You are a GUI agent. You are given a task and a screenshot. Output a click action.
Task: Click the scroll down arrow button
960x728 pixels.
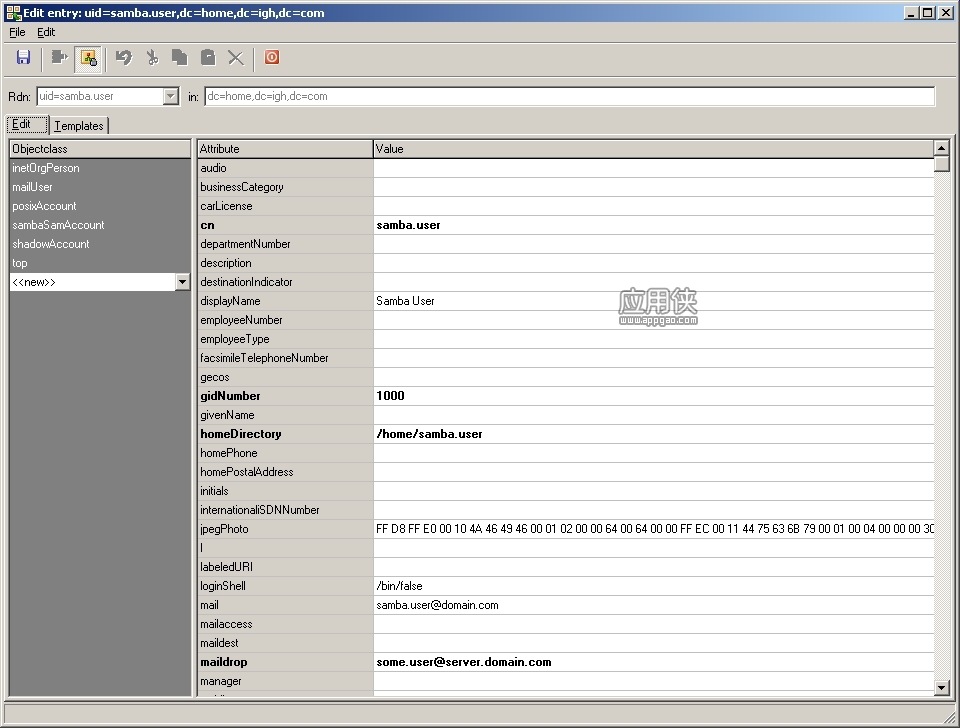pyautogui.click(x=942, y=688)
